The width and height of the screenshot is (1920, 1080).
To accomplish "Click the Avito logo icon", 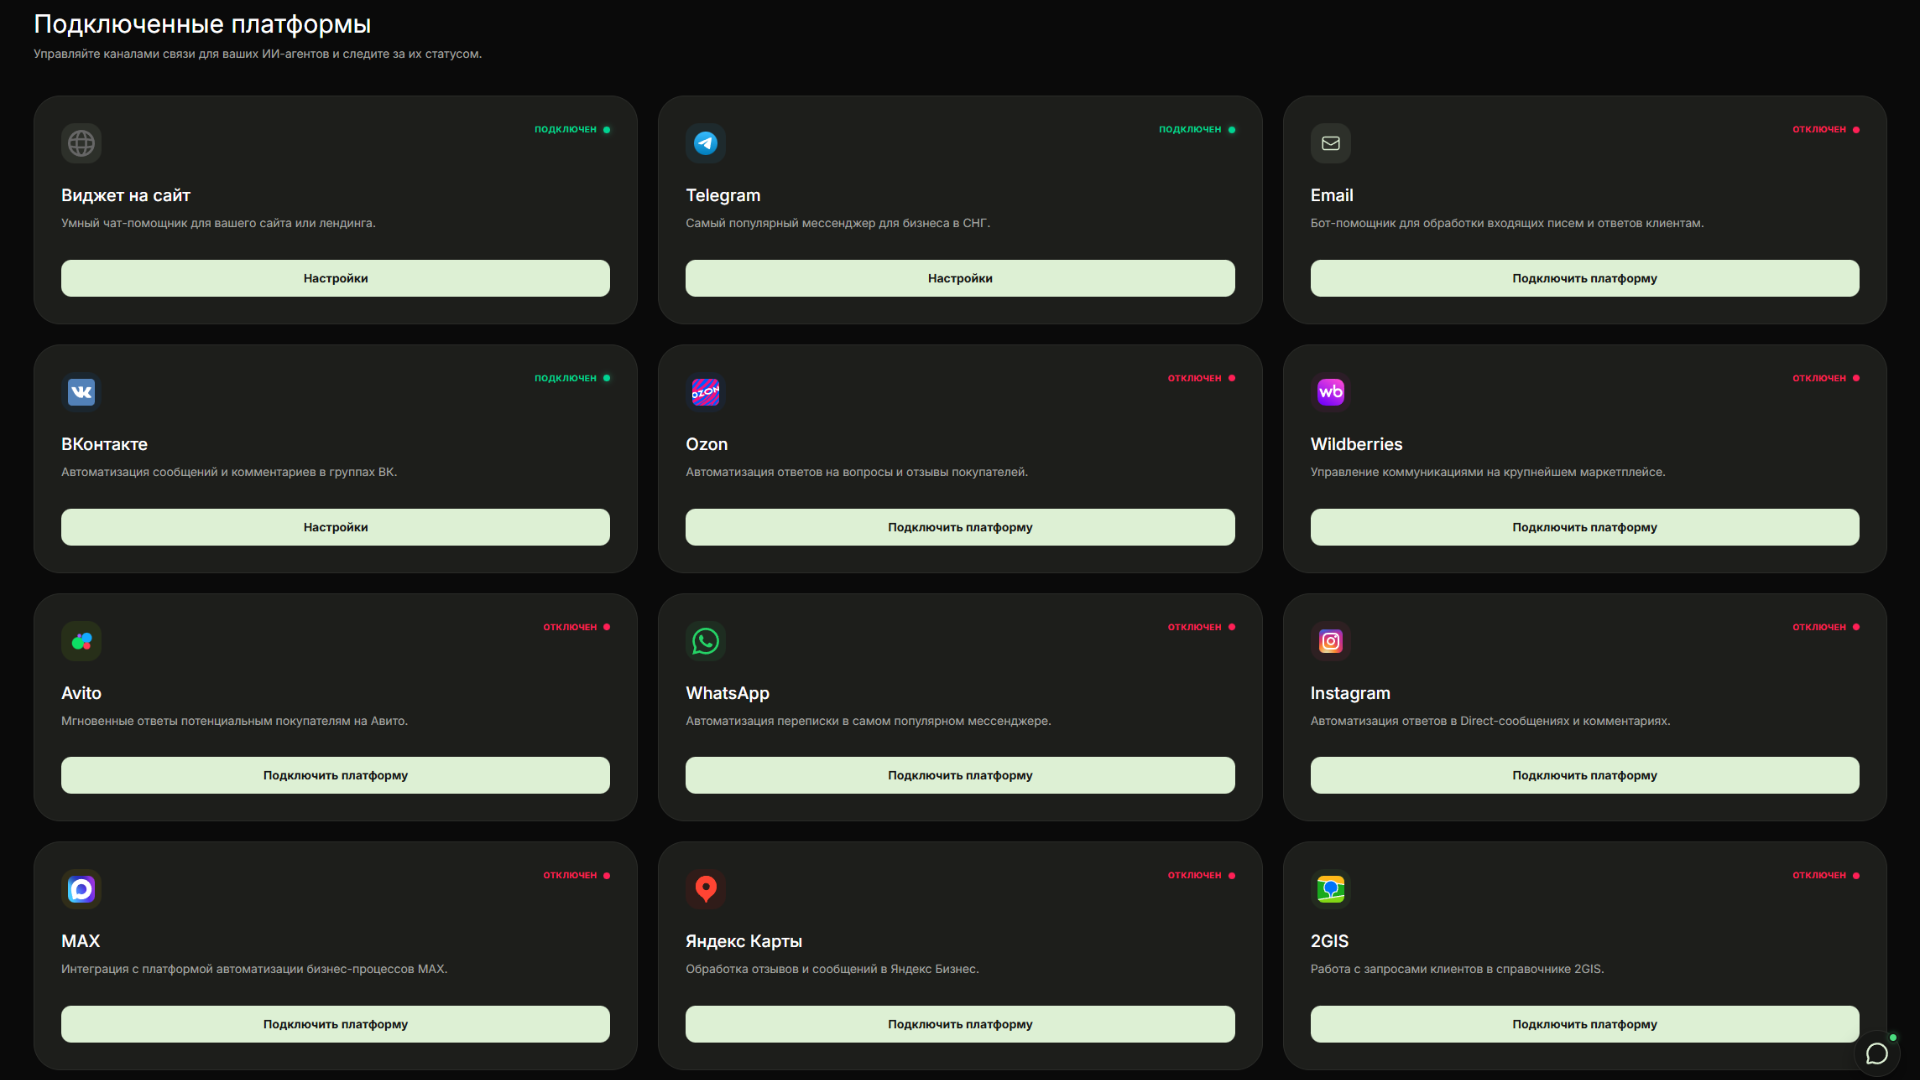I will click(81, 641).
